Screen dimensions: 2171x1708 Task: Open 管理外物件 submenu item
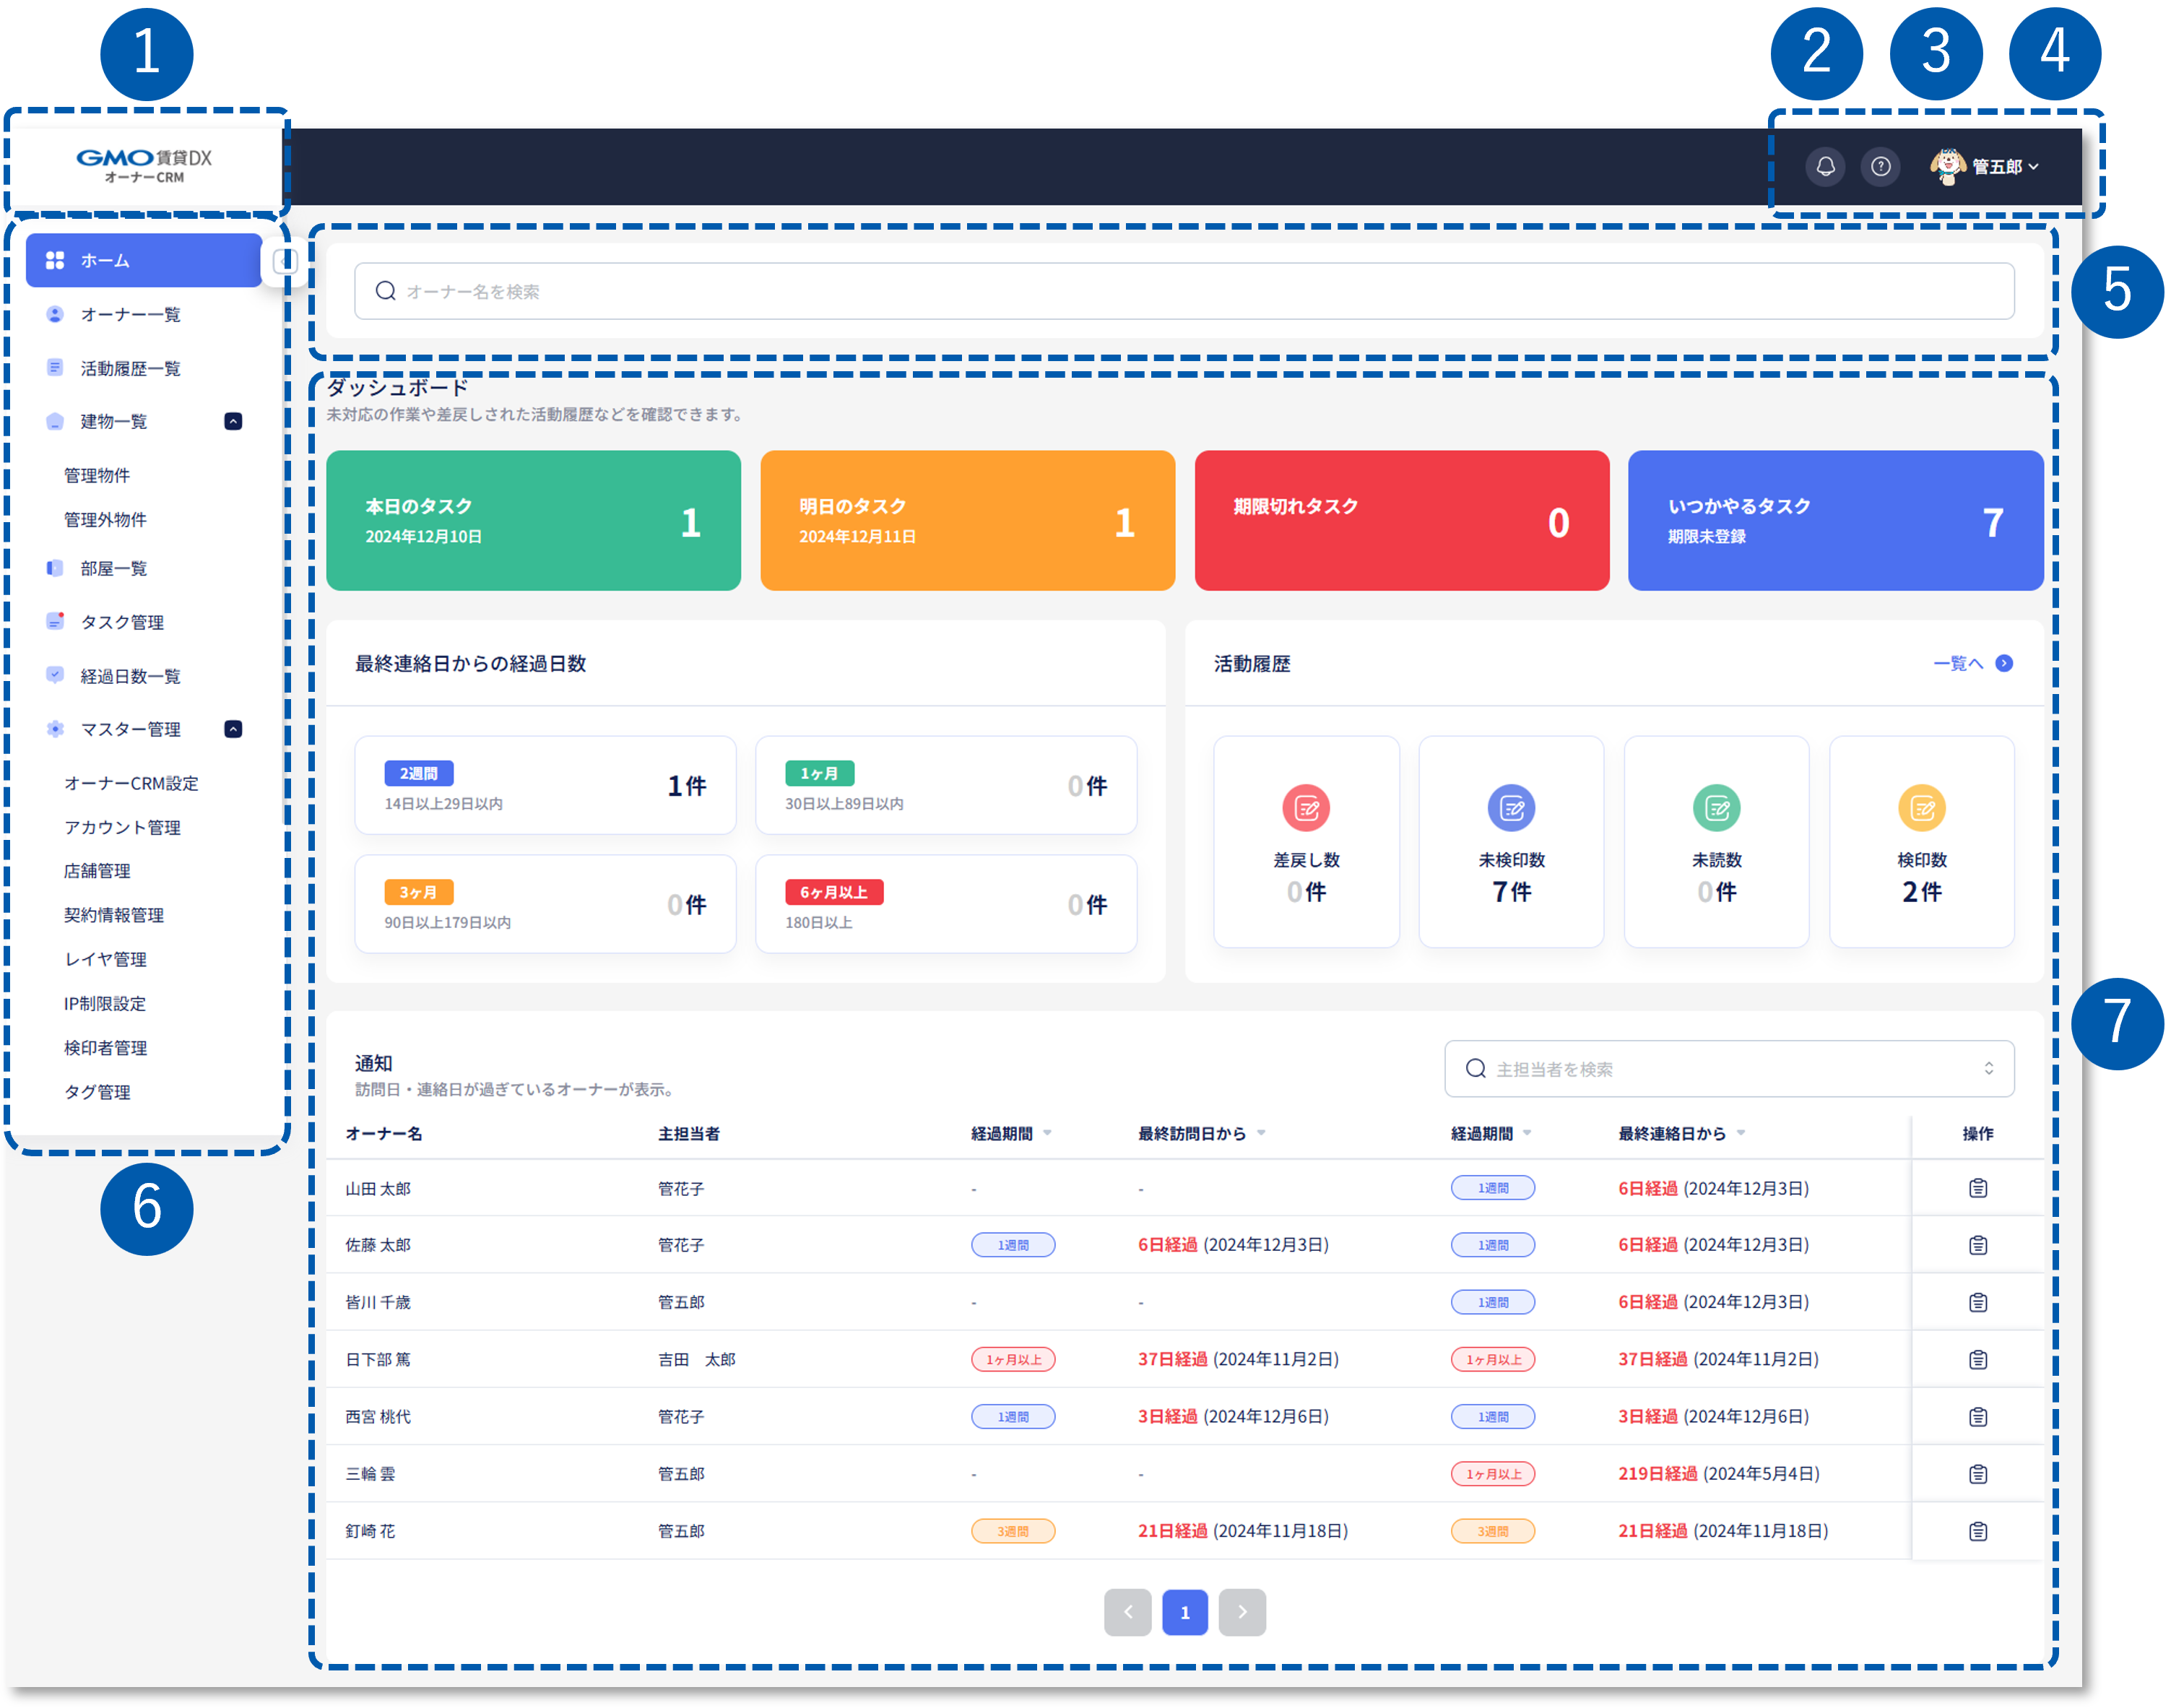105,519
